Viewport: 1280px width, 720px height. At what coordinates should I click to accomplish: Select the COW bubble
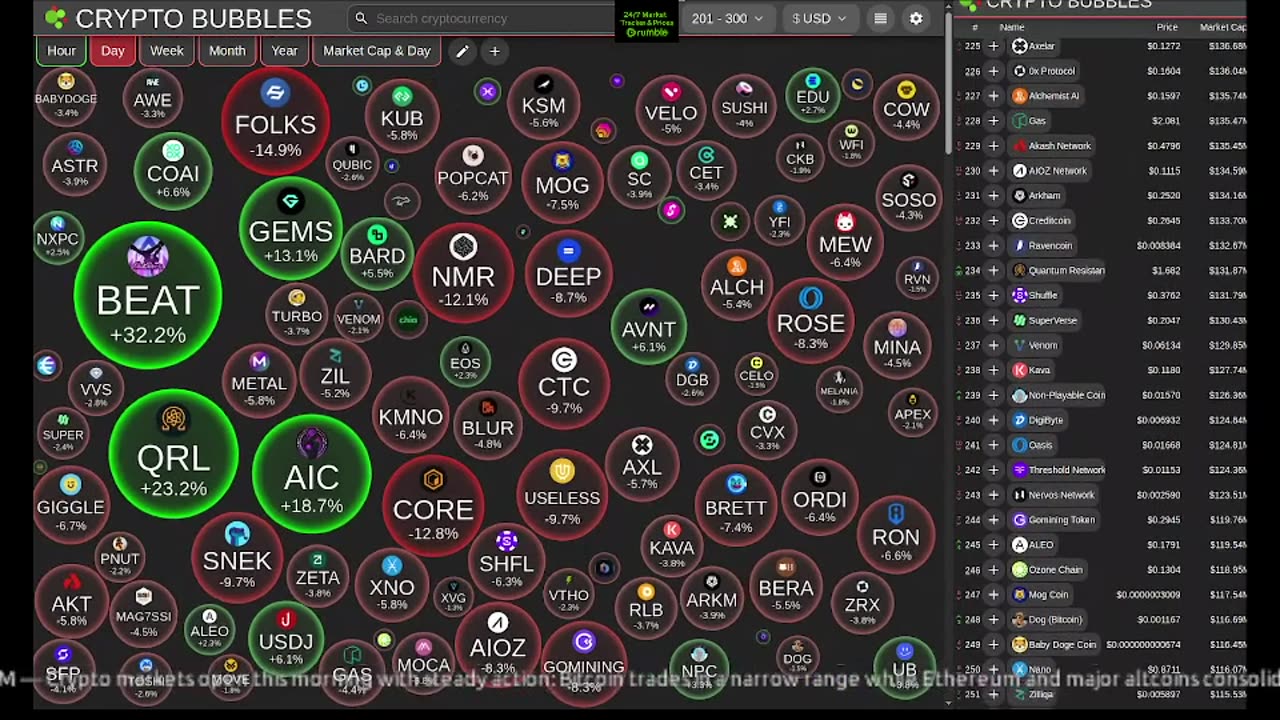906,108
